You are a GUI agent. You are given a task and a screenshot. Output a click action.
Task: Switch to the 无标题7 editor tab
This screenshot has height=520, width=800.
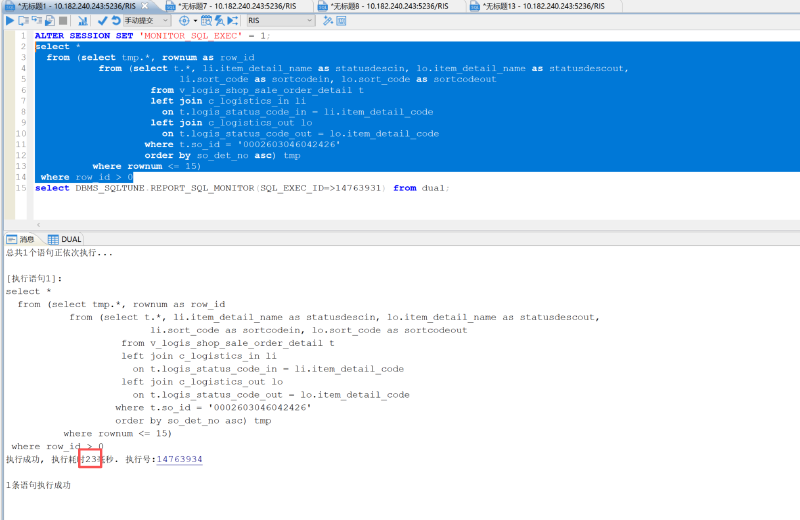237,6
